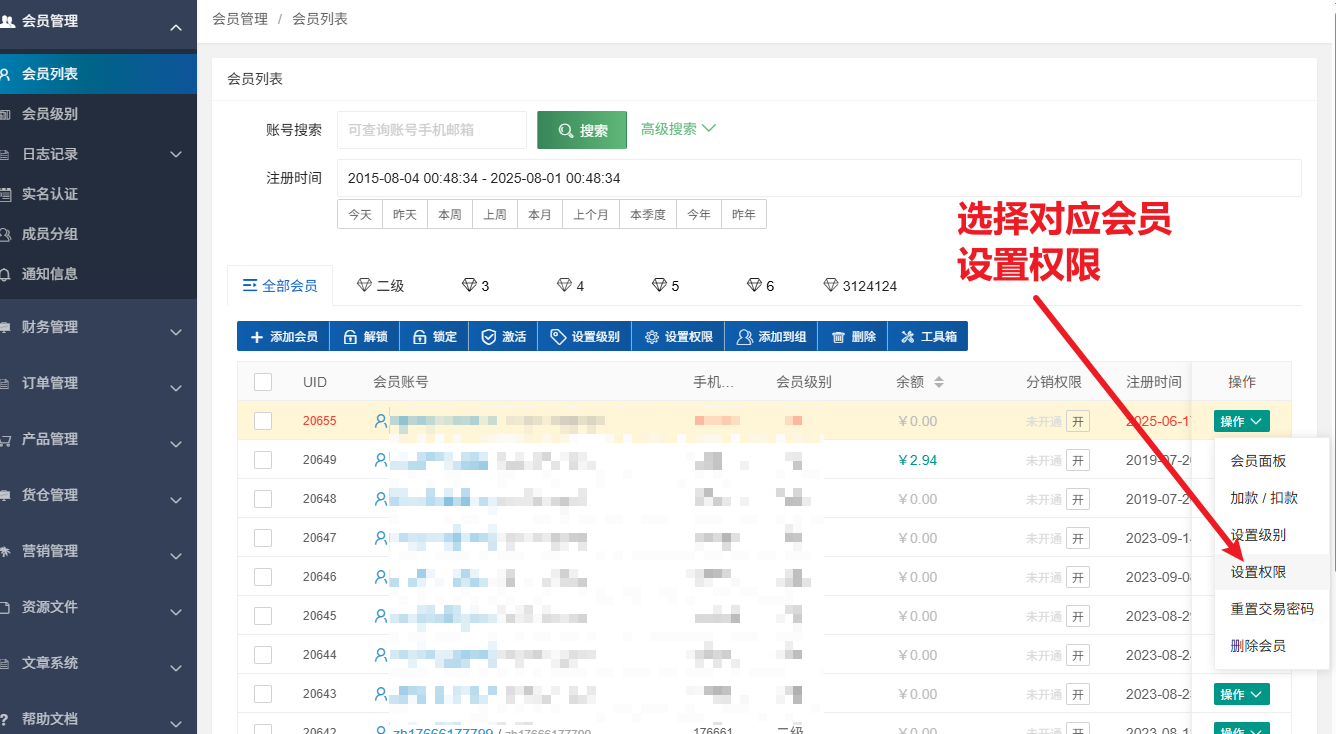
Task: Click the 设置权限 gear toolbar button
Action: click(x=677, y=337)
